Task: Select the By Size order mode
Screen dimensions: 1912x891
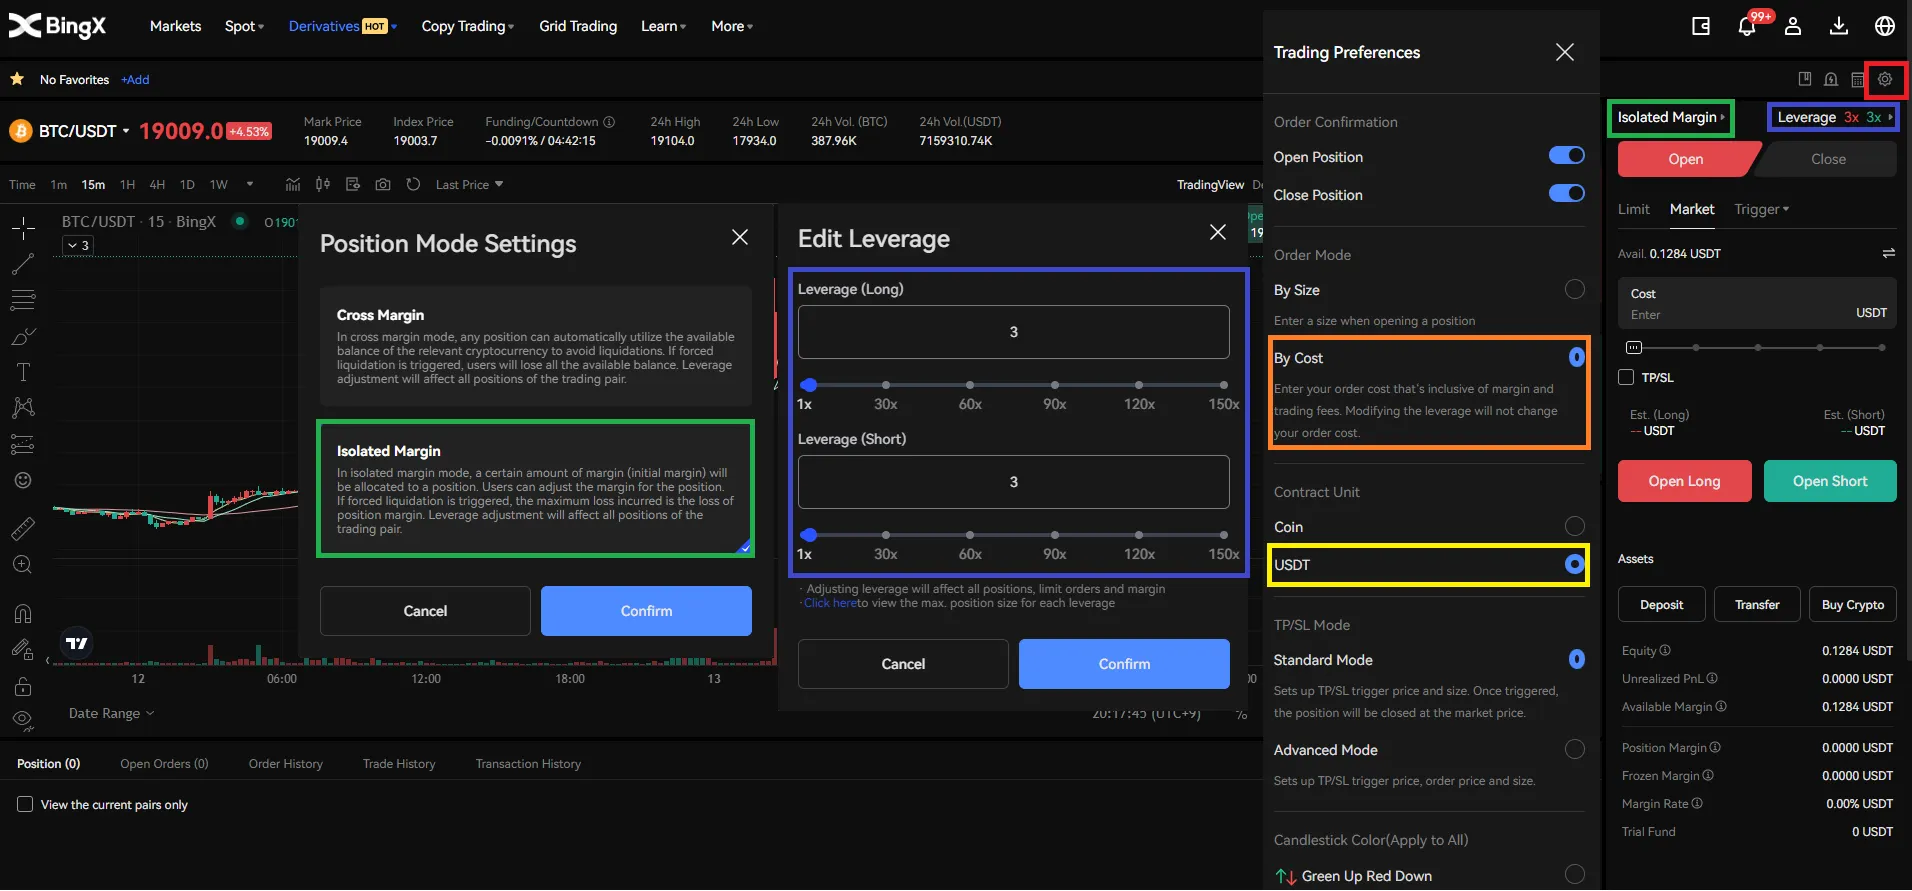Action: (x=1574, y=289)
